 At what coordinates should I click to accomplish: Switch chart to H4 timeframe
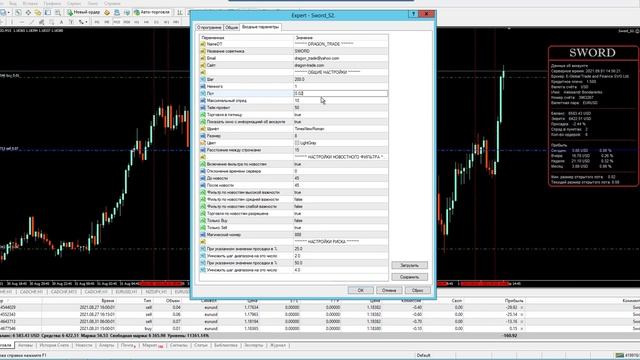click(146, 22)
